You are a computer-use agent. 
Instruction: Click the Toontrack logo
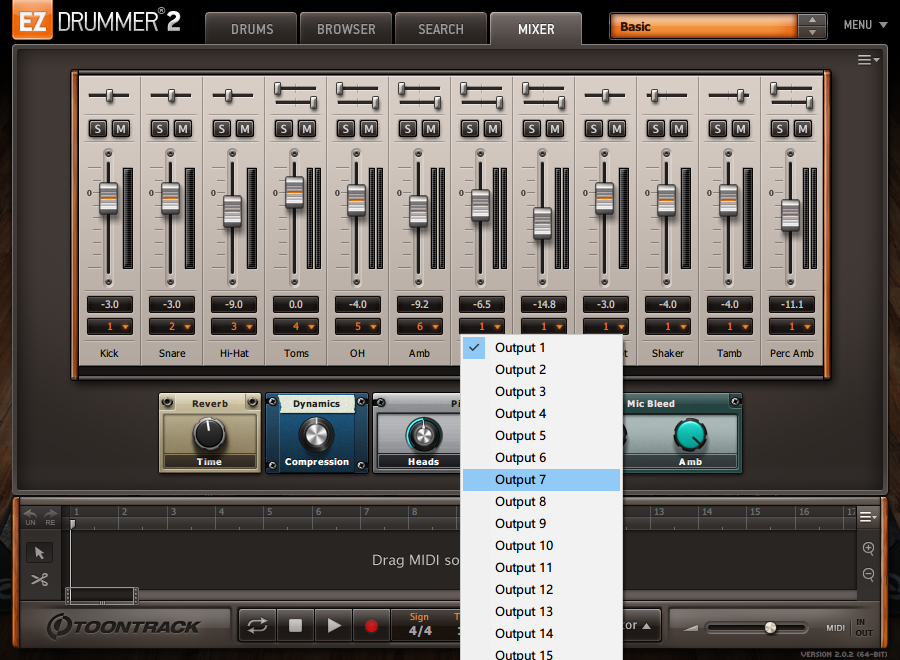coord(123,626)
